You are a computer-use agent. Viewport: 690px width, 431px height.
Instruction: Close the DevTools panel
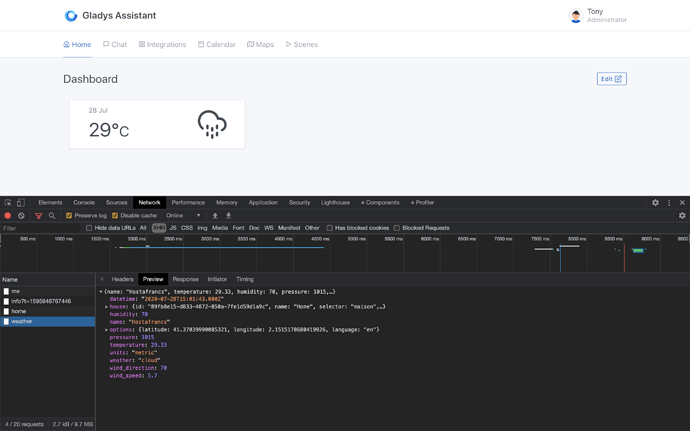pos(682,203)
